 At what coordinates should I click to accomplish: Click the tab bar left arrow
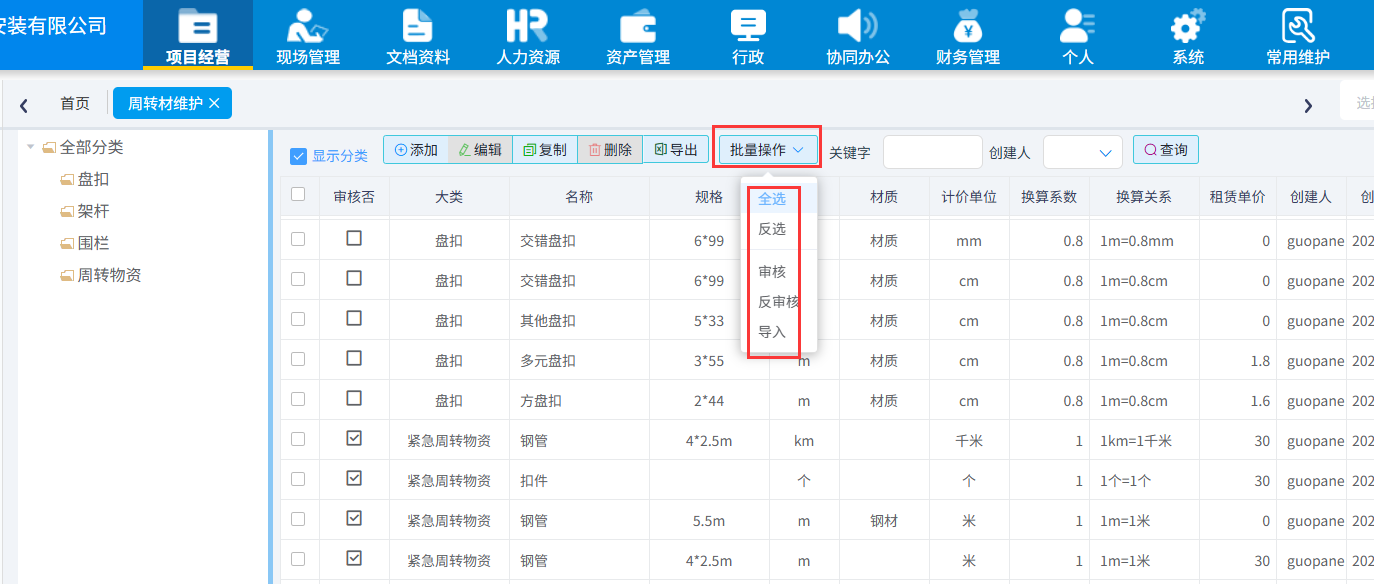coord(24,104)
